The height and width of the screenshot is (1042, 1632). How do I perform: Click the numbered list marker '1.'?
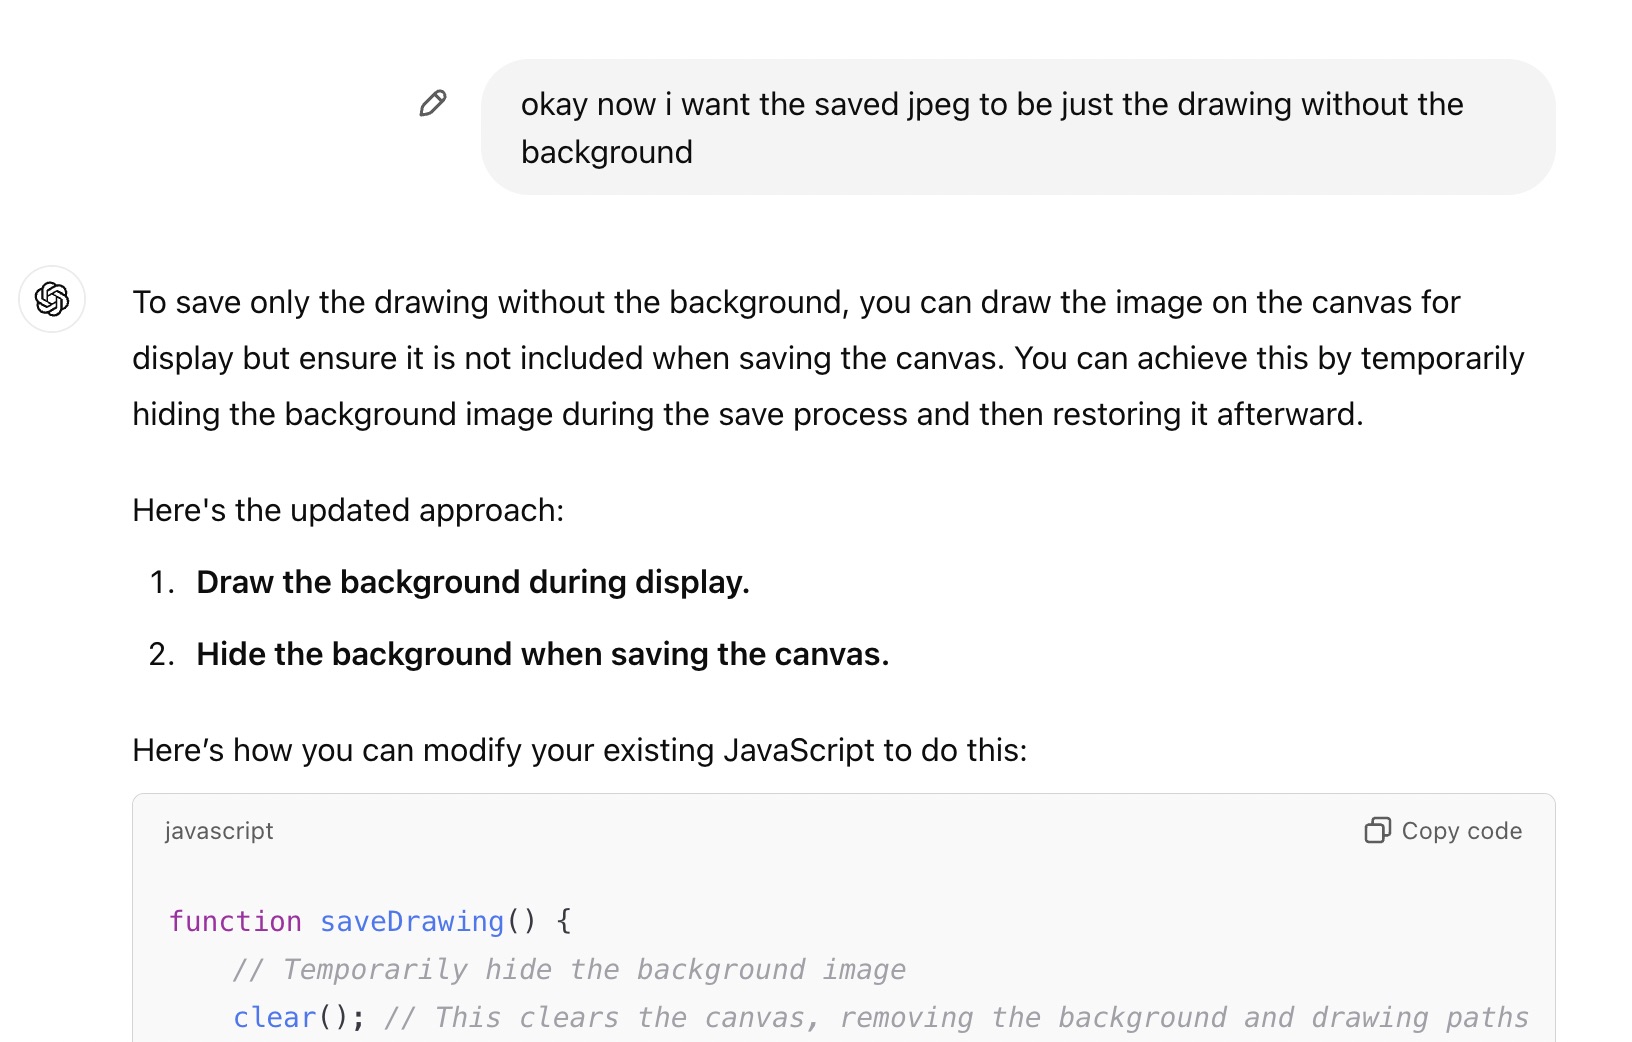point(162,582)
